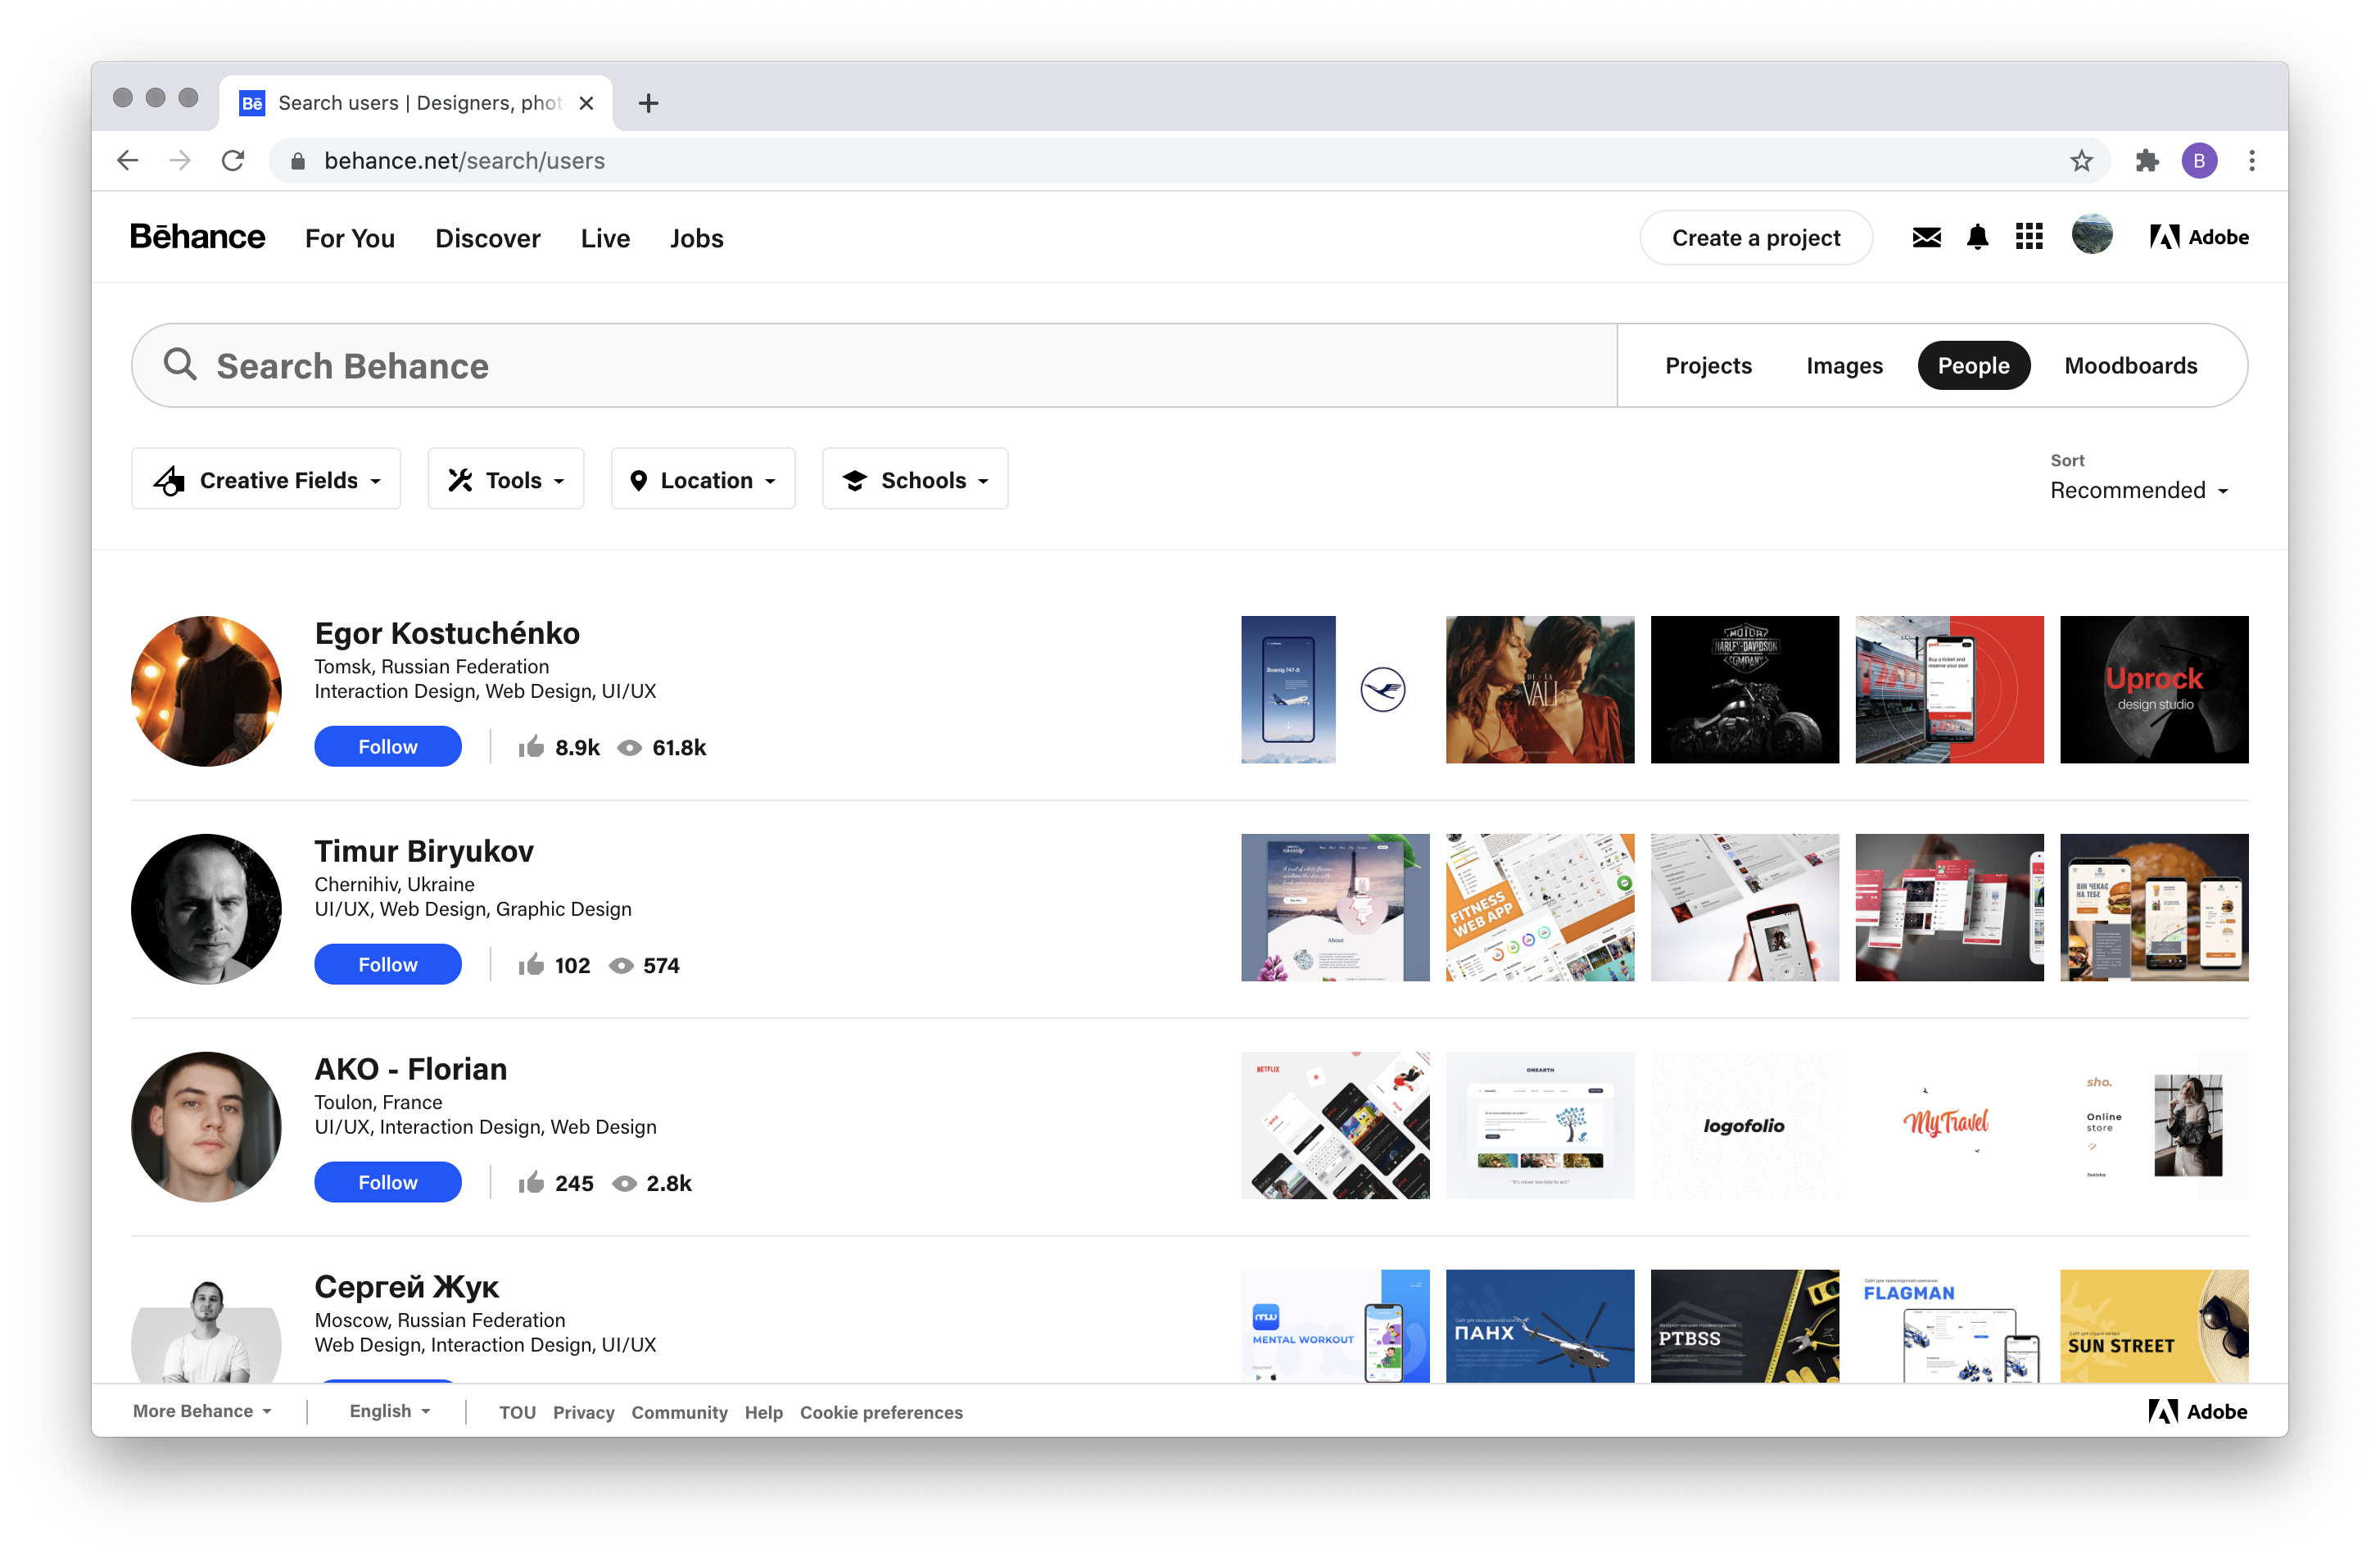Screen dimensions: 2380x1558
Task: Open the Sun Street project thumbnail
Action: [x=2154, y=1326]
